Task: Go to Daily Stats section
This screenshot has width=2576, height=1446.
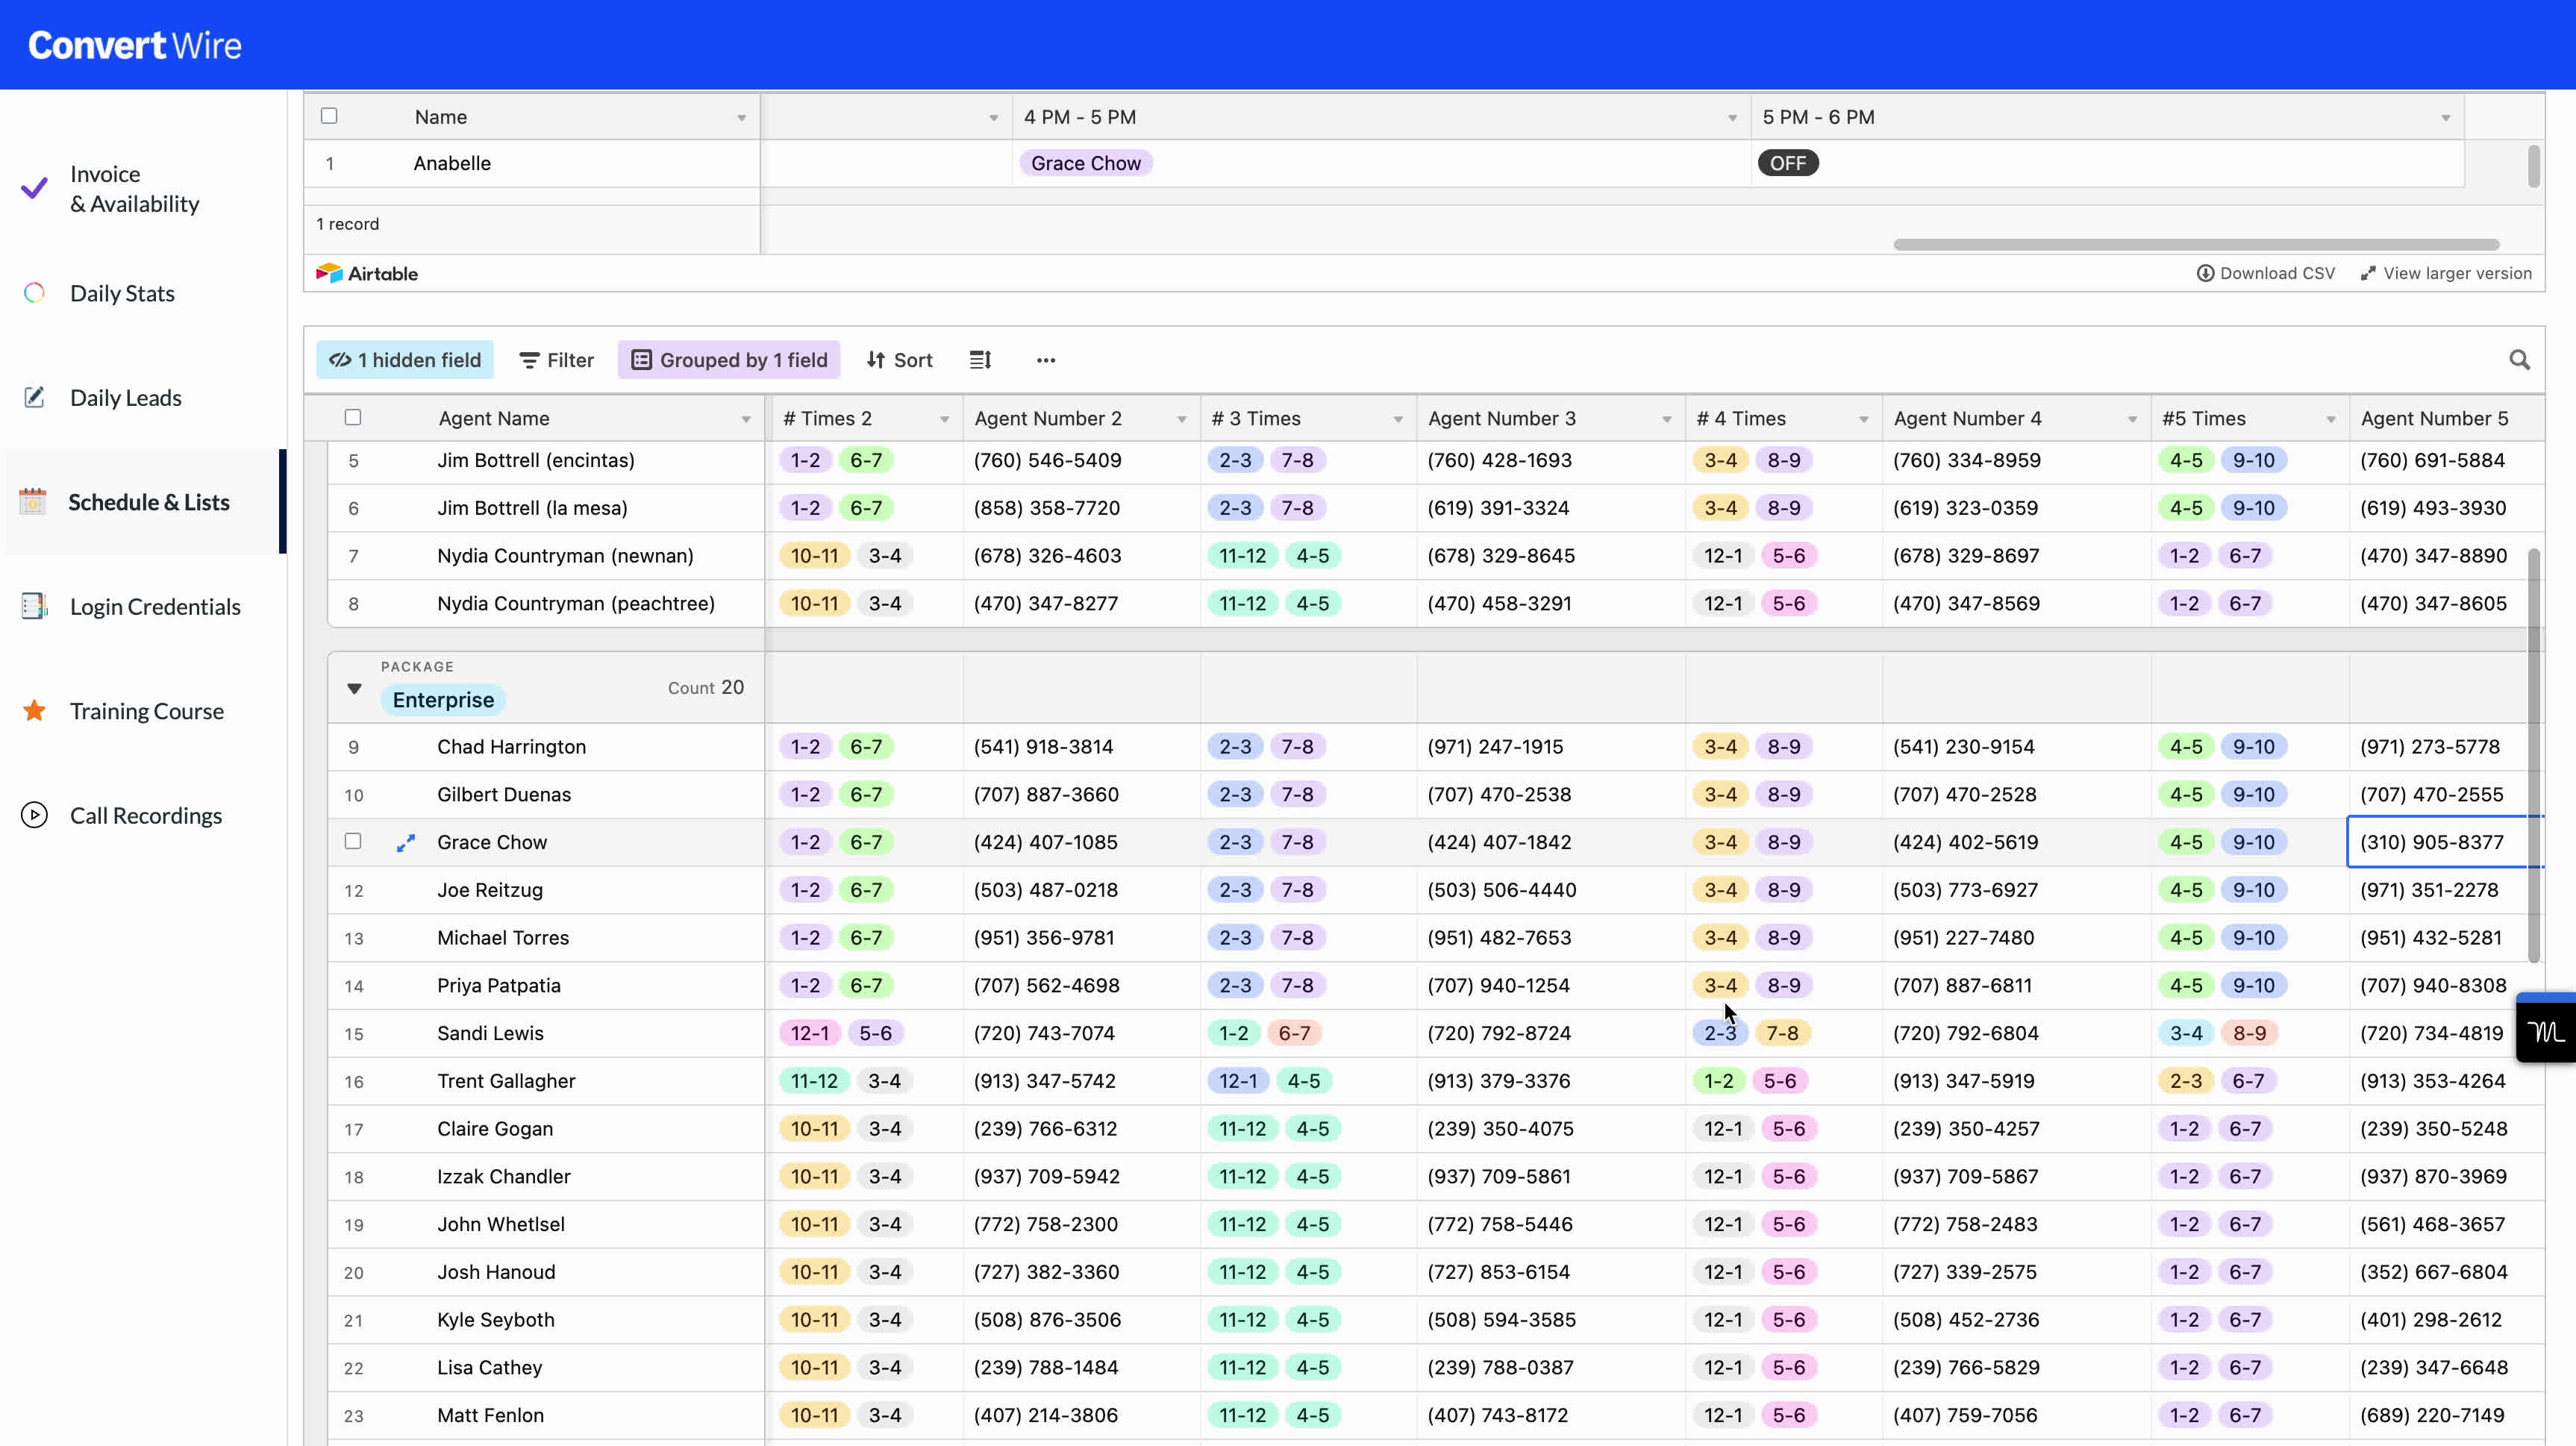Action: [x=122, y=293]
